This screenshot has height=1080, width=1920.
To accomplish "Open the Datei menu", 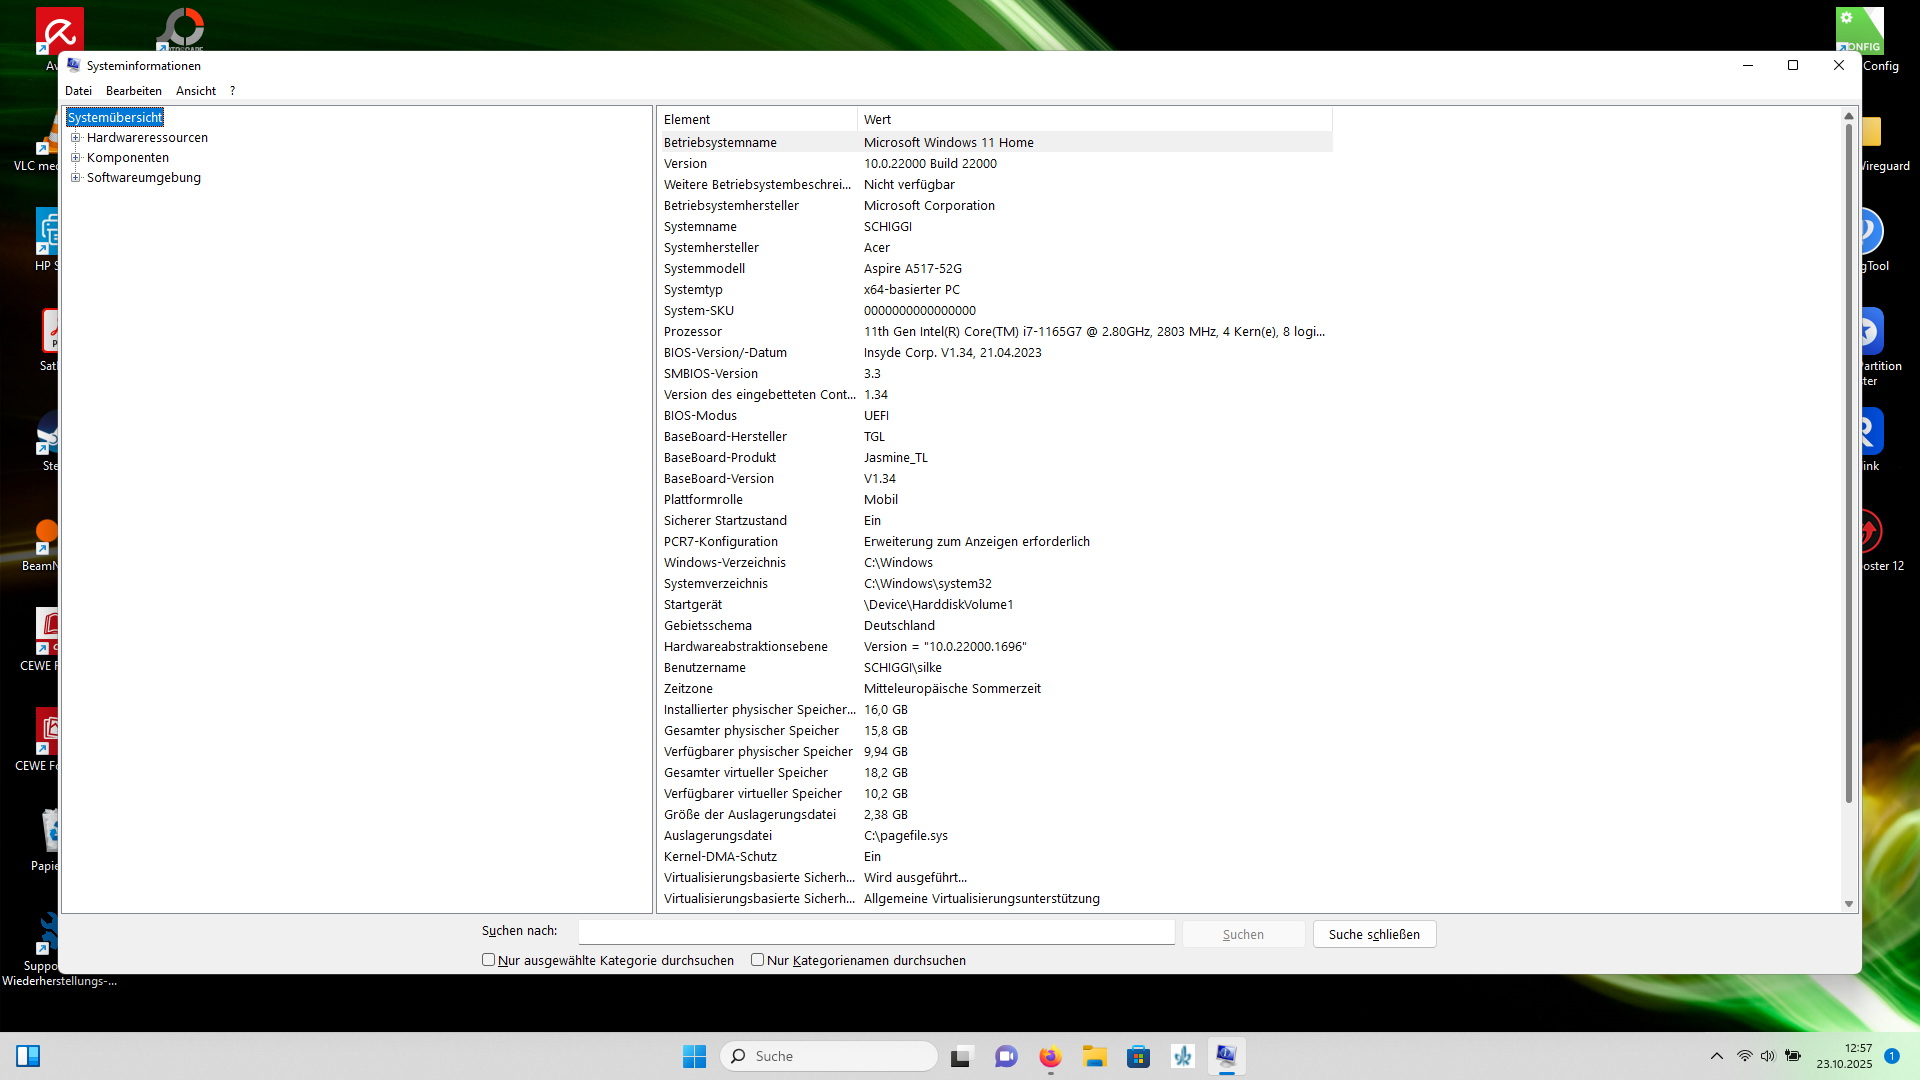I will pos(78,91).
